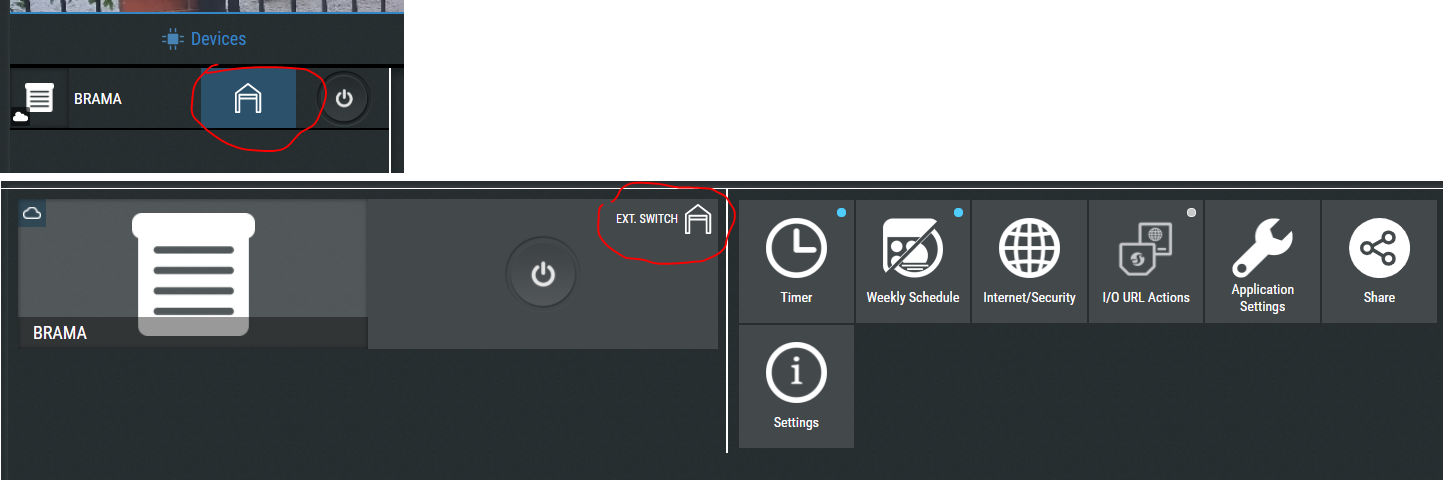
Task: Click the gray status dot on I/O URL Actions
Action: pos(1191,212)
